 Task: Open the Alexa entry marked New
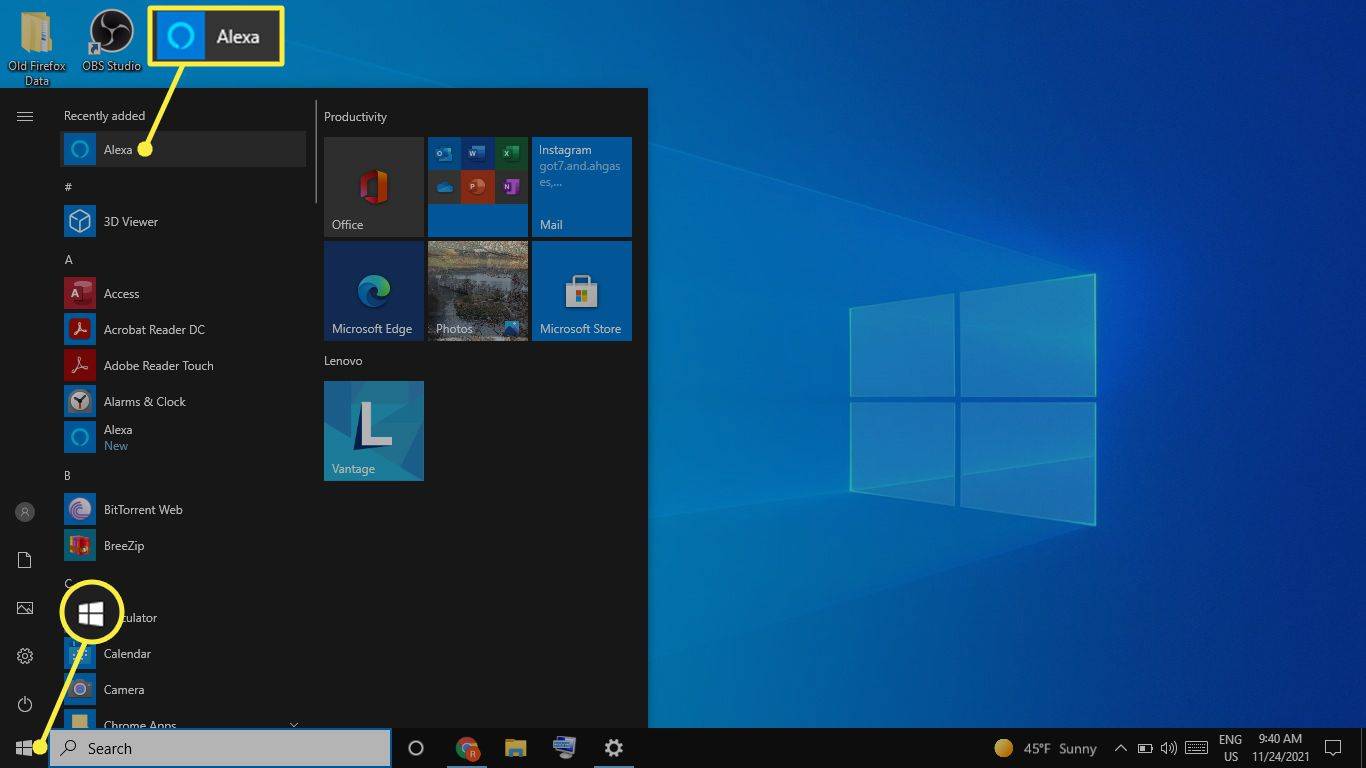click(x=183, y=438)
